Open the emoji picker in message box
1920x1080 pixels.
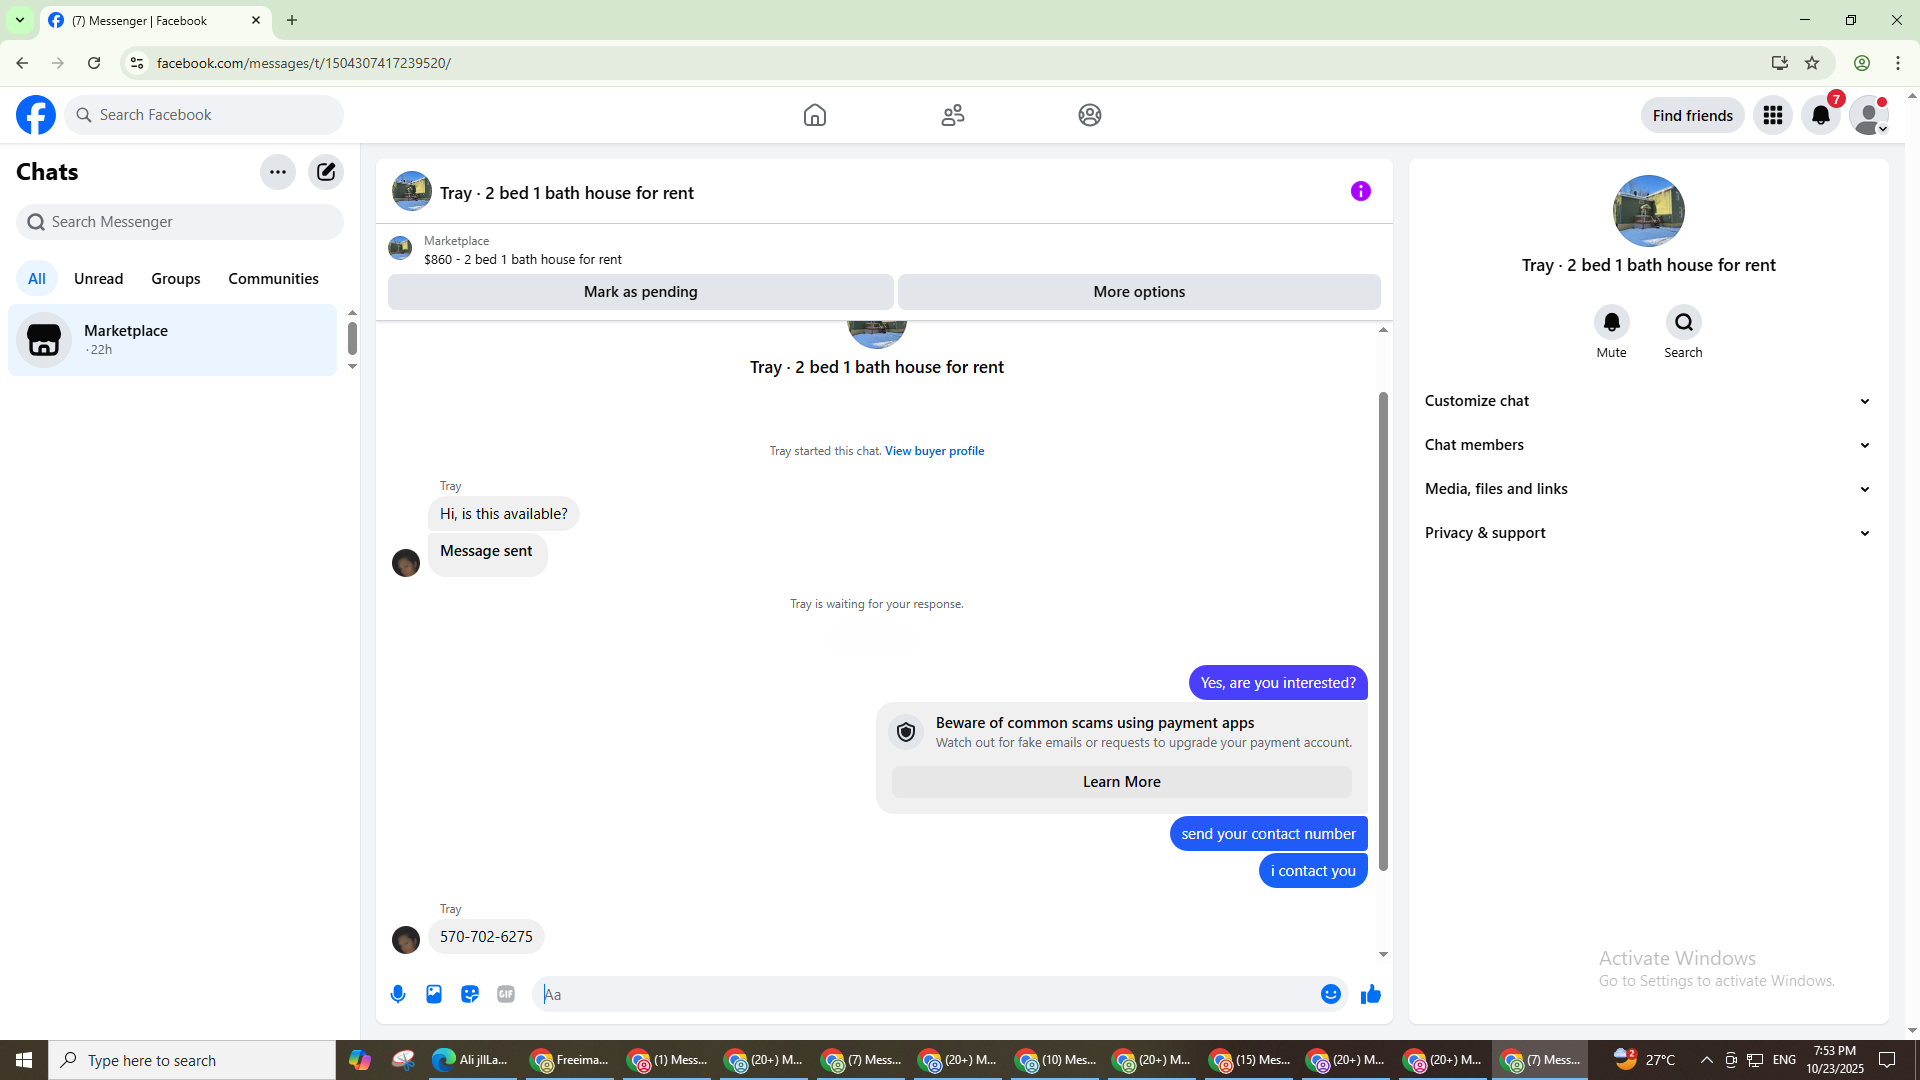pyautogui.click(x=1330, y=994)
